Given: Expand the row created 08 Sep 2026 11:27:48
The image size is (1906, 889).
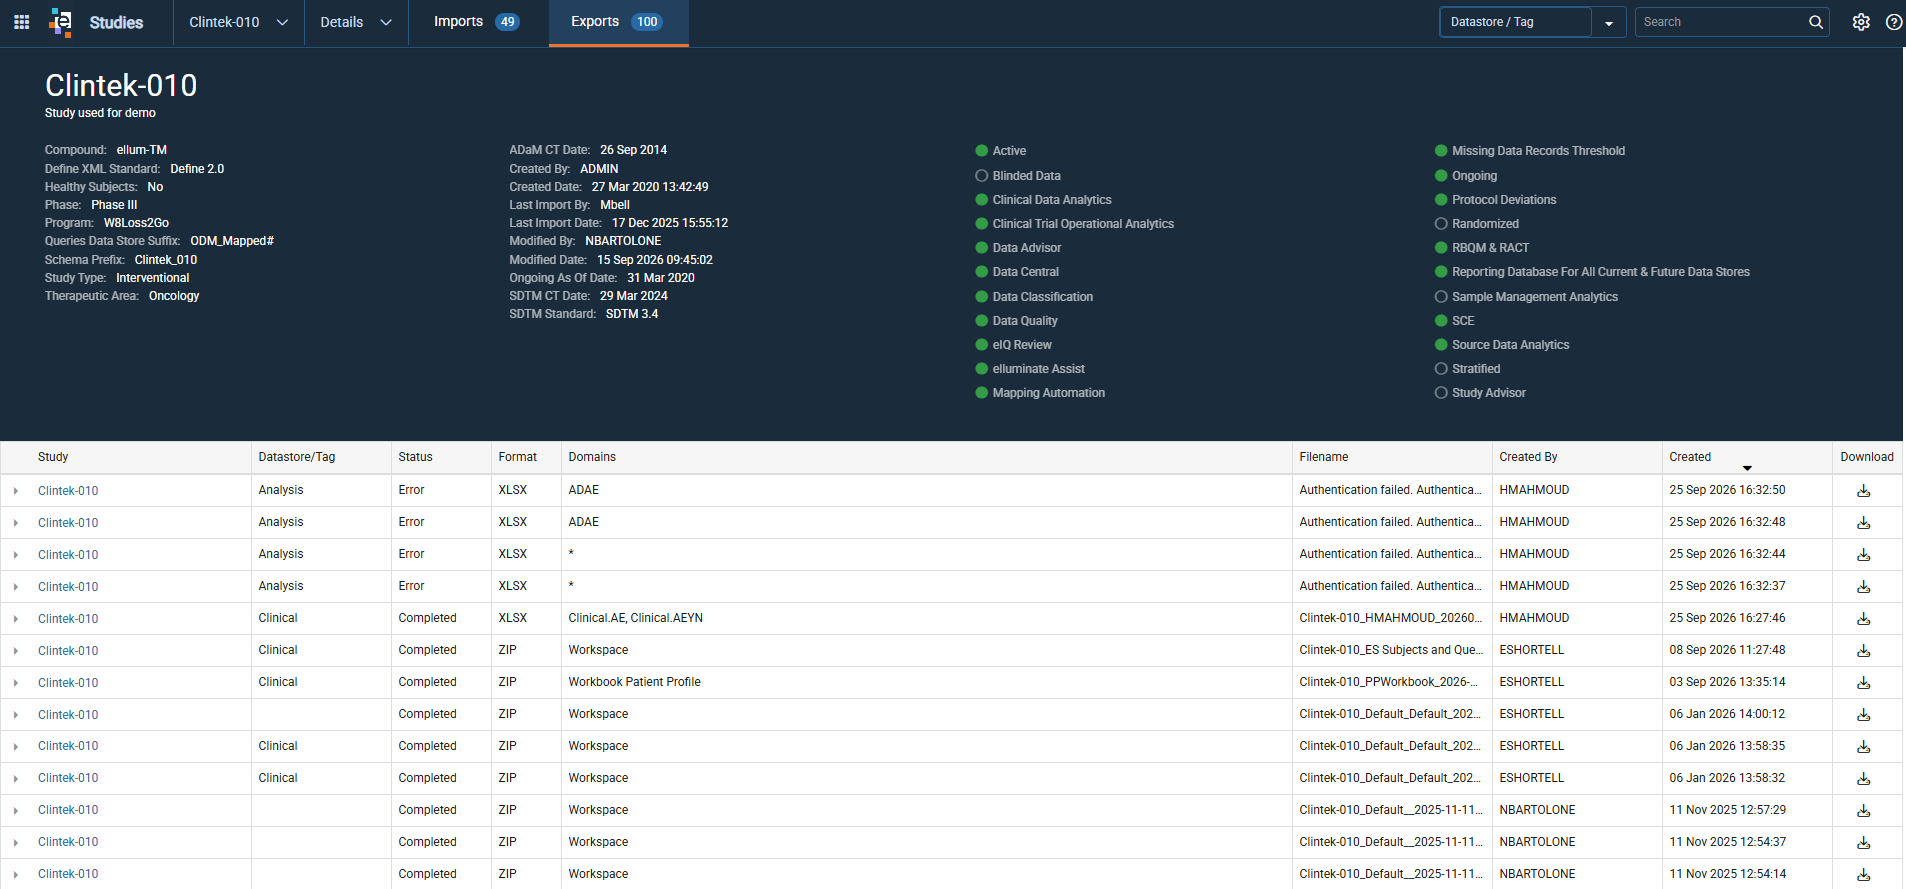Looking at the screenshot, I should tap(16, 651).
